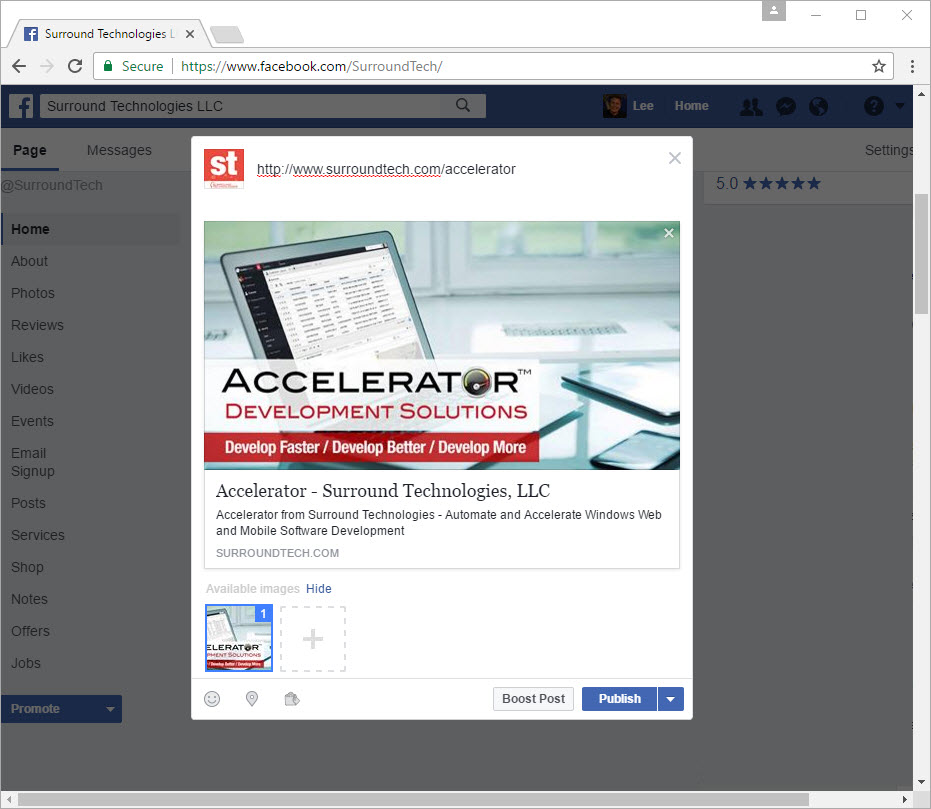Click the scroll down arrow at right edge
The image size is (931, 809).
click(922, 782)
